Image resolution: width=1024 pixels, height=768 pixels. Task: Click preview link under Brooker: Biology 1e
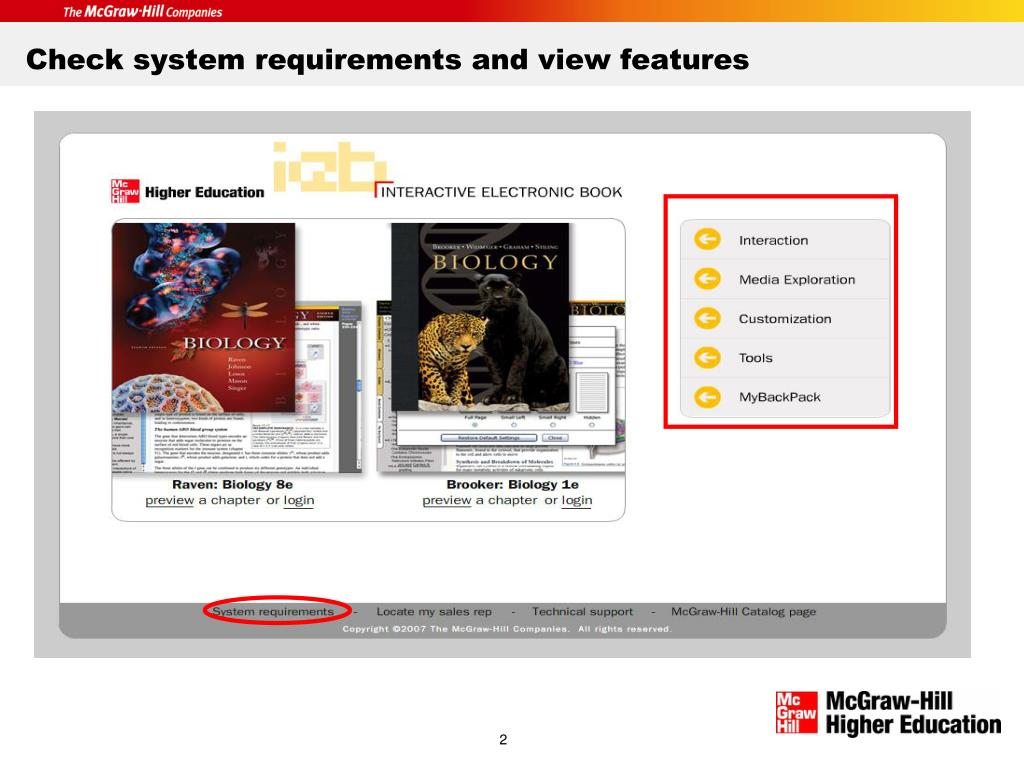(447, 500)
